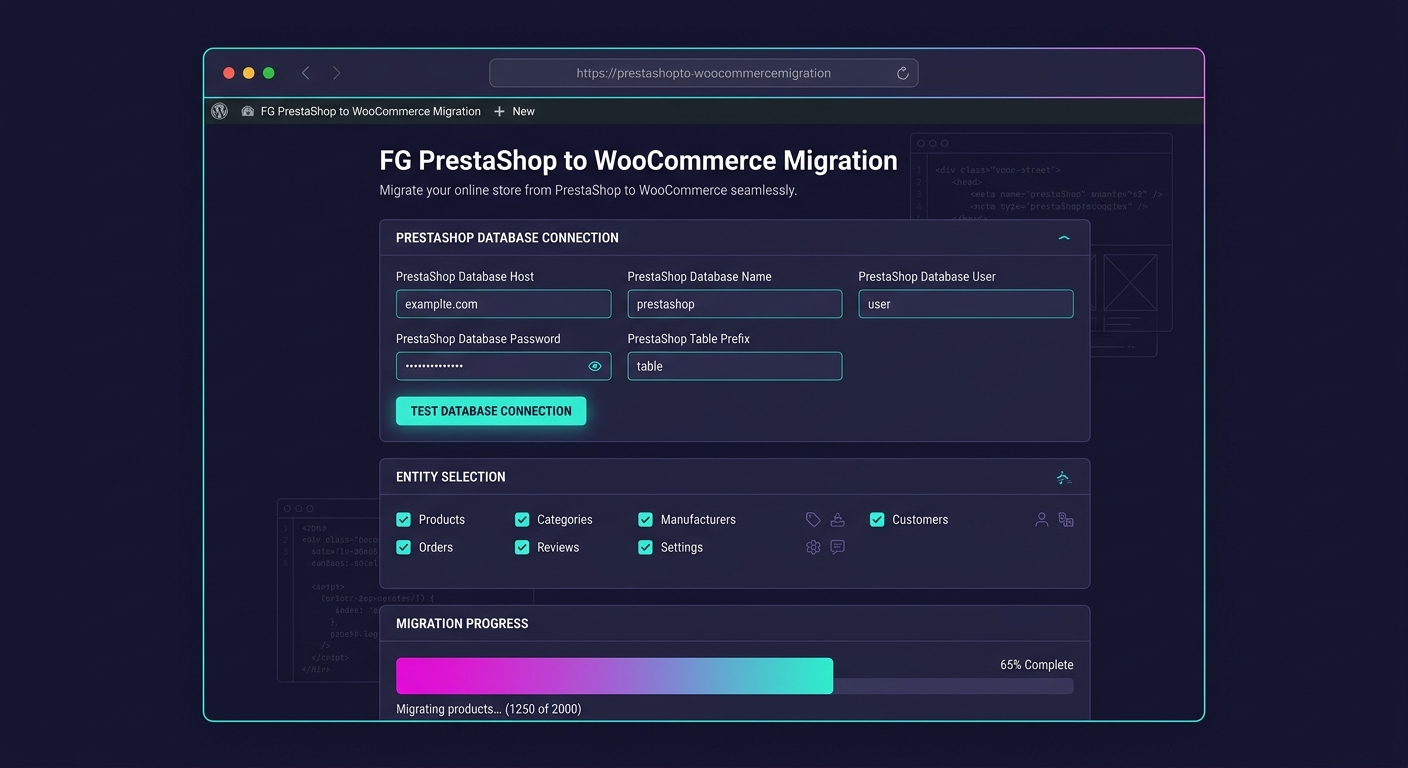Viewport: 1408px width, 768px height.
Task: Collapse the PrestaShop Database Connection panel chevron
Action: click(1064, 238)
